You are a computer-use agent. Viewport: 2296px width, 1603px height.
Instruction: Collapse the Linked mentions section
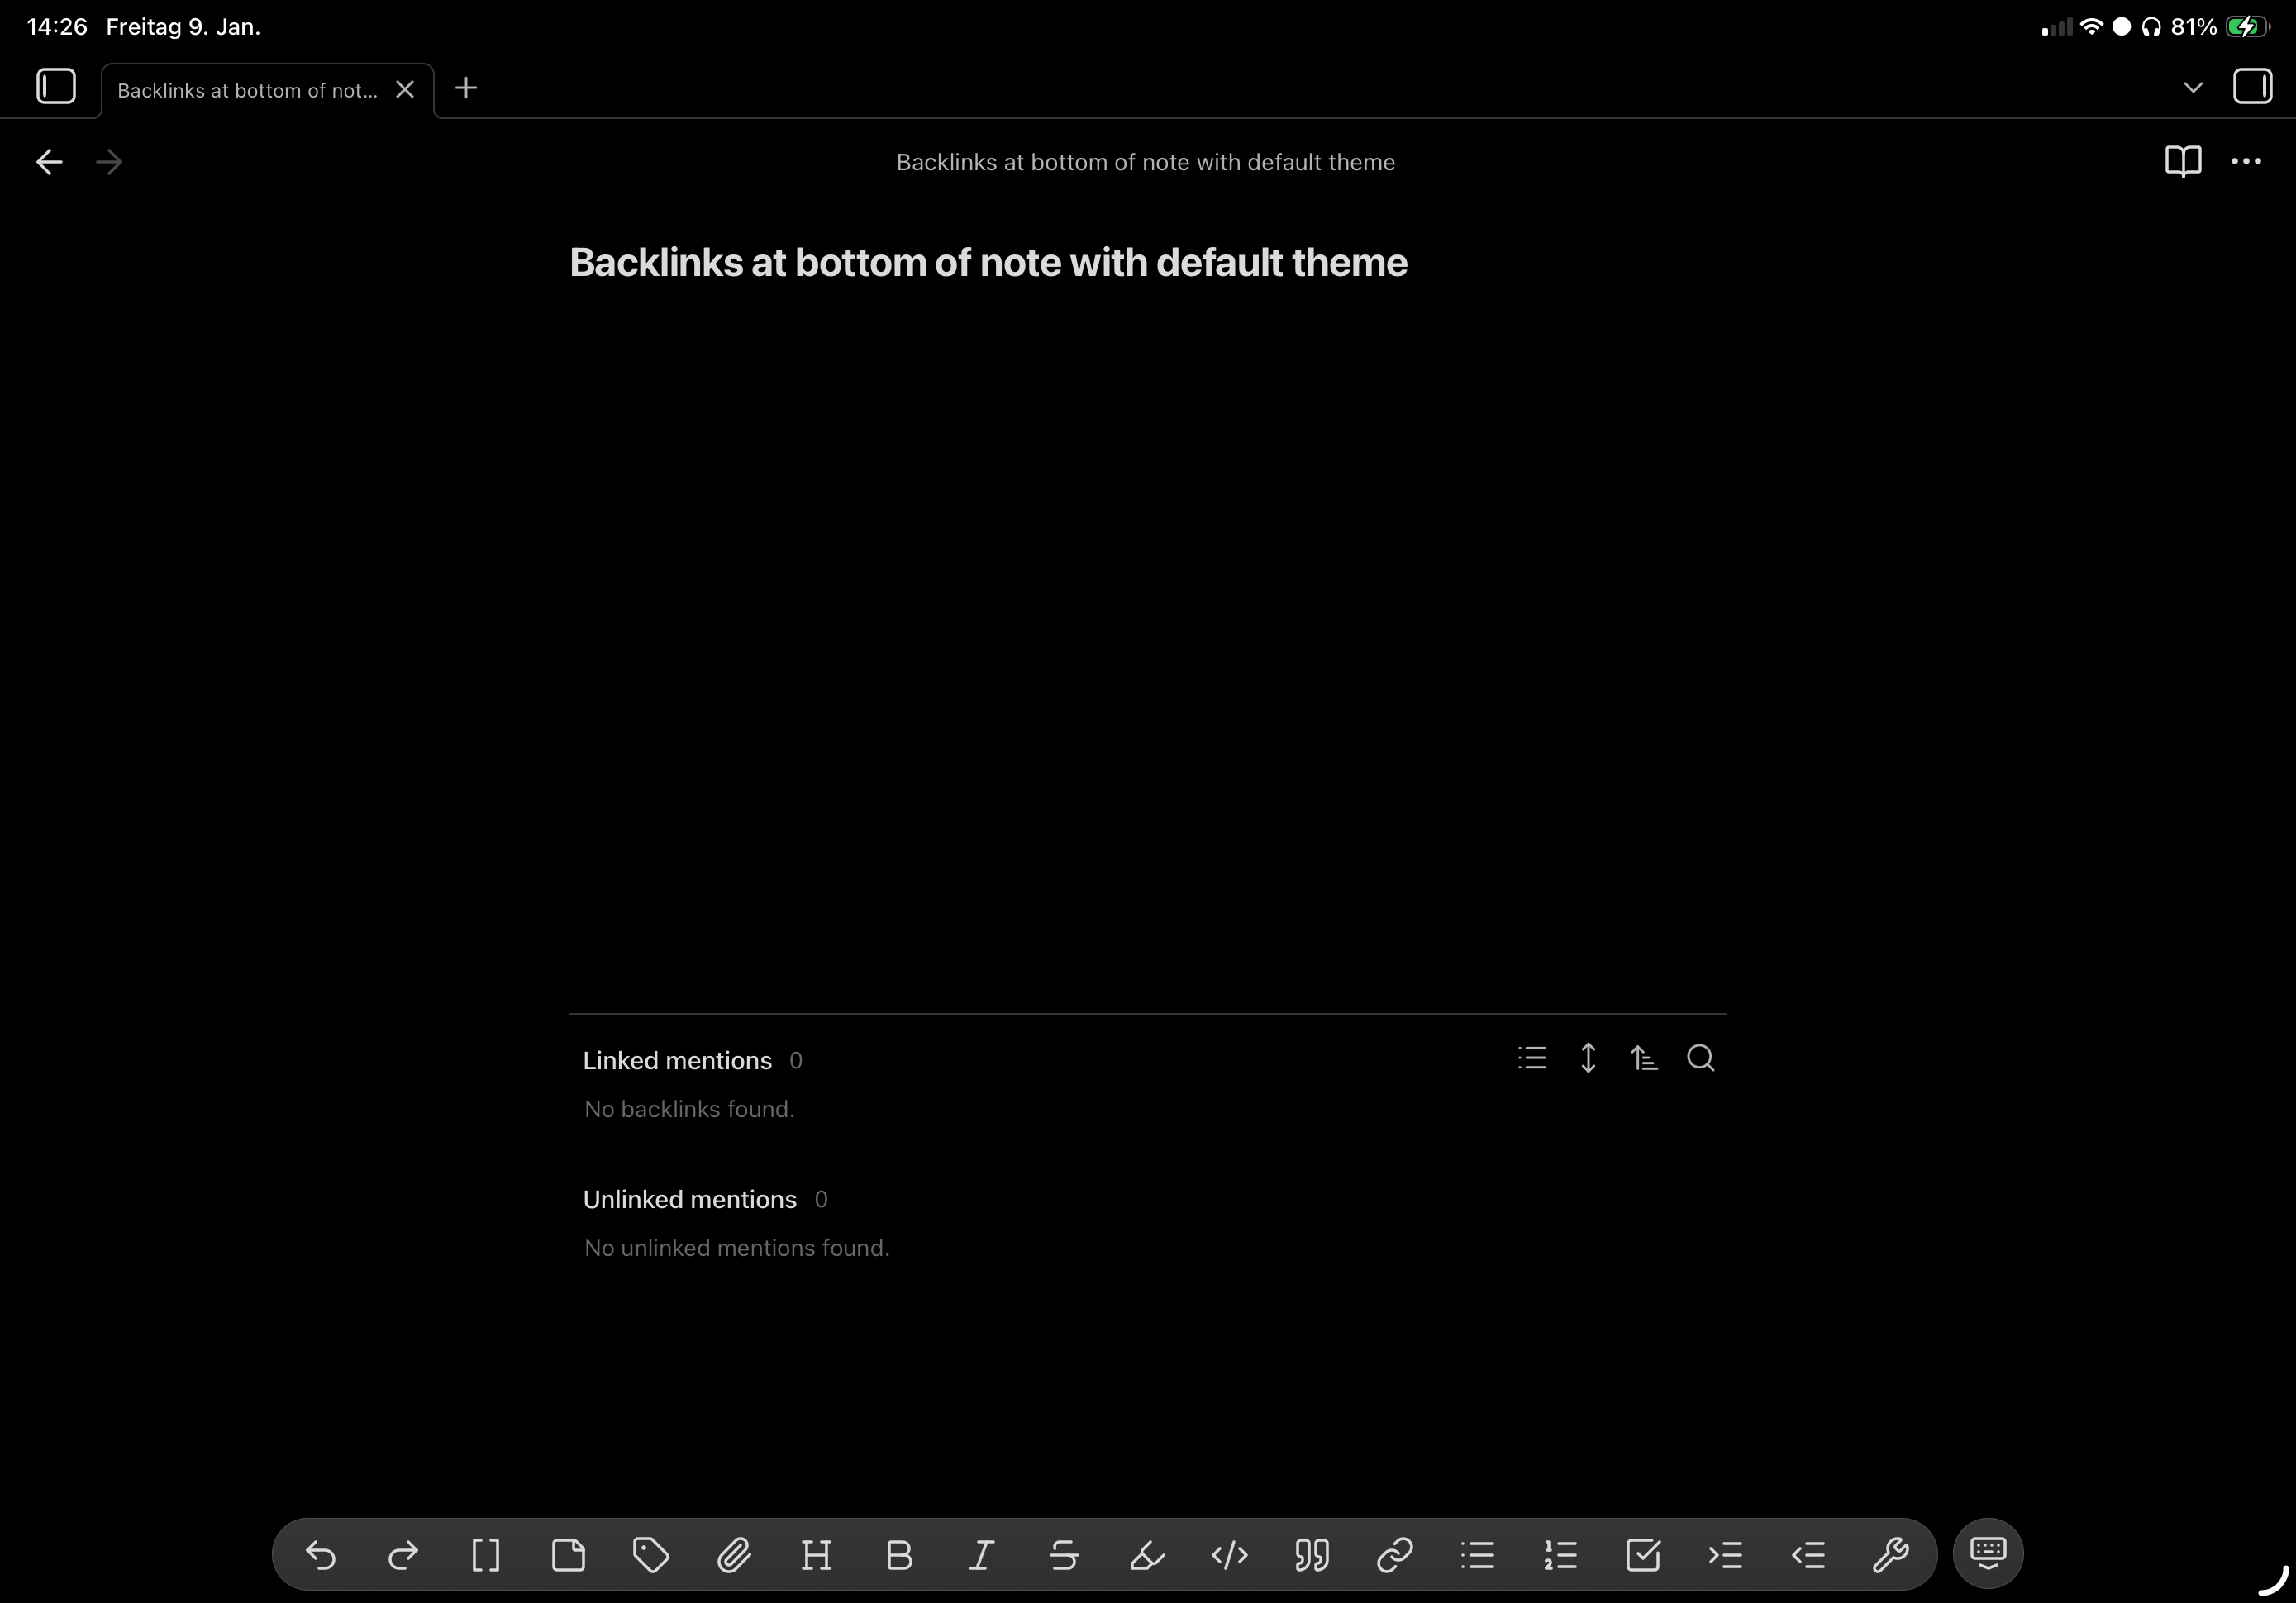pyautogui.click(x=677, y=1060)
